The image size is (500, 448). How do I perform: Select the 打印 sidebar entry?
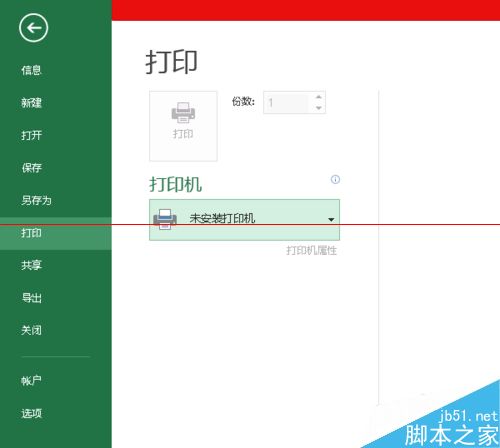(56, 233)
